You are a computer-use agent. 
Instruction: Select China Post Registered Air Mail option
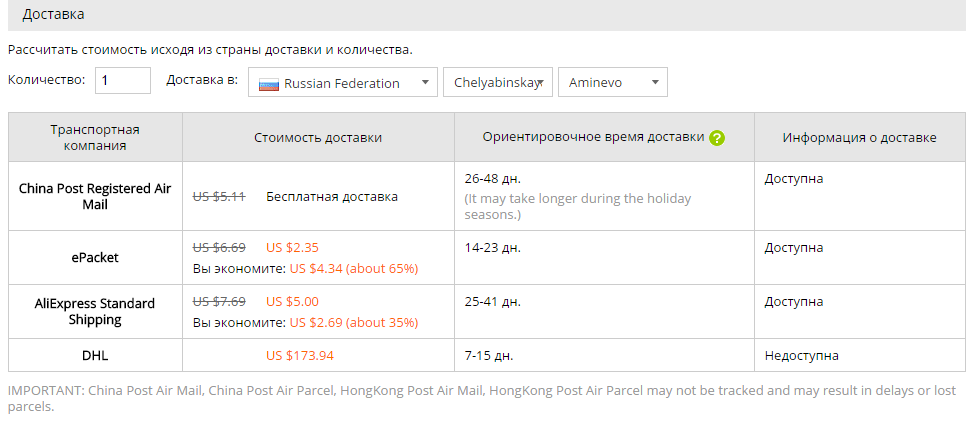pyautogui.click(x=96, y=196)
